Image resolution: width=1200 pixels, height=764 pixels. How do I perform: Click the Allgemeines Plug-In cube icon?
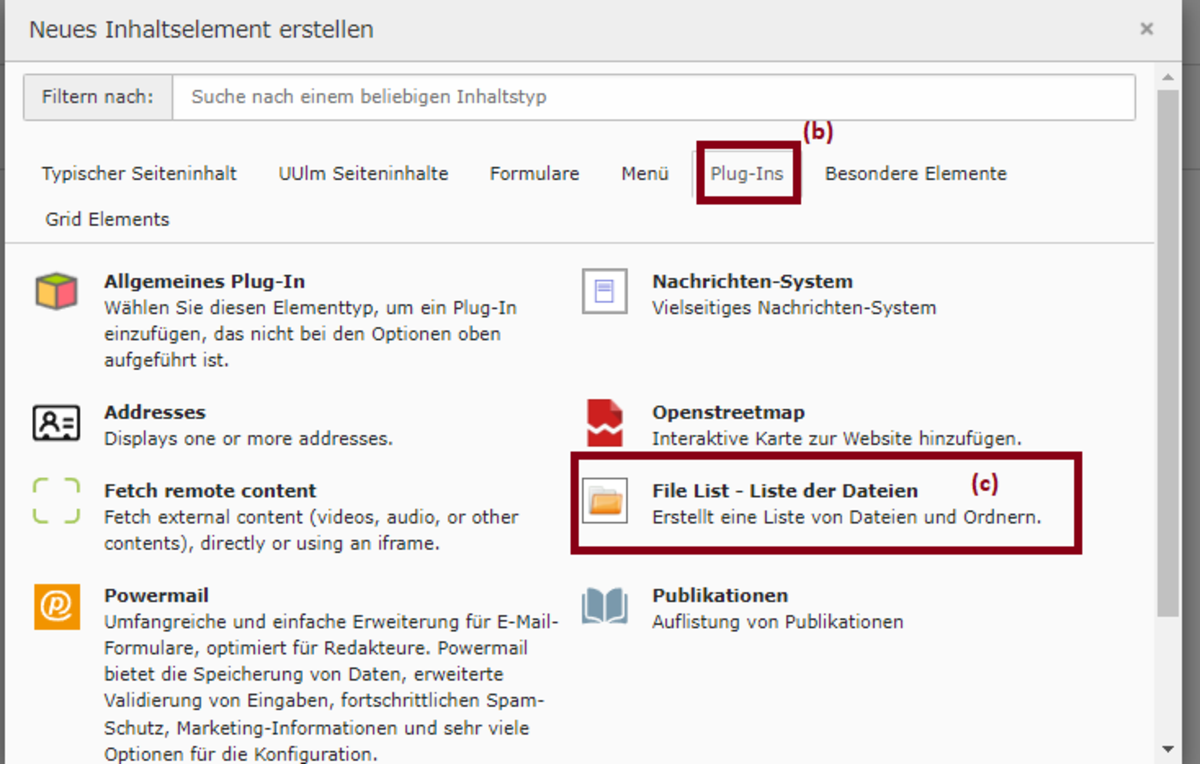(56, 291)
